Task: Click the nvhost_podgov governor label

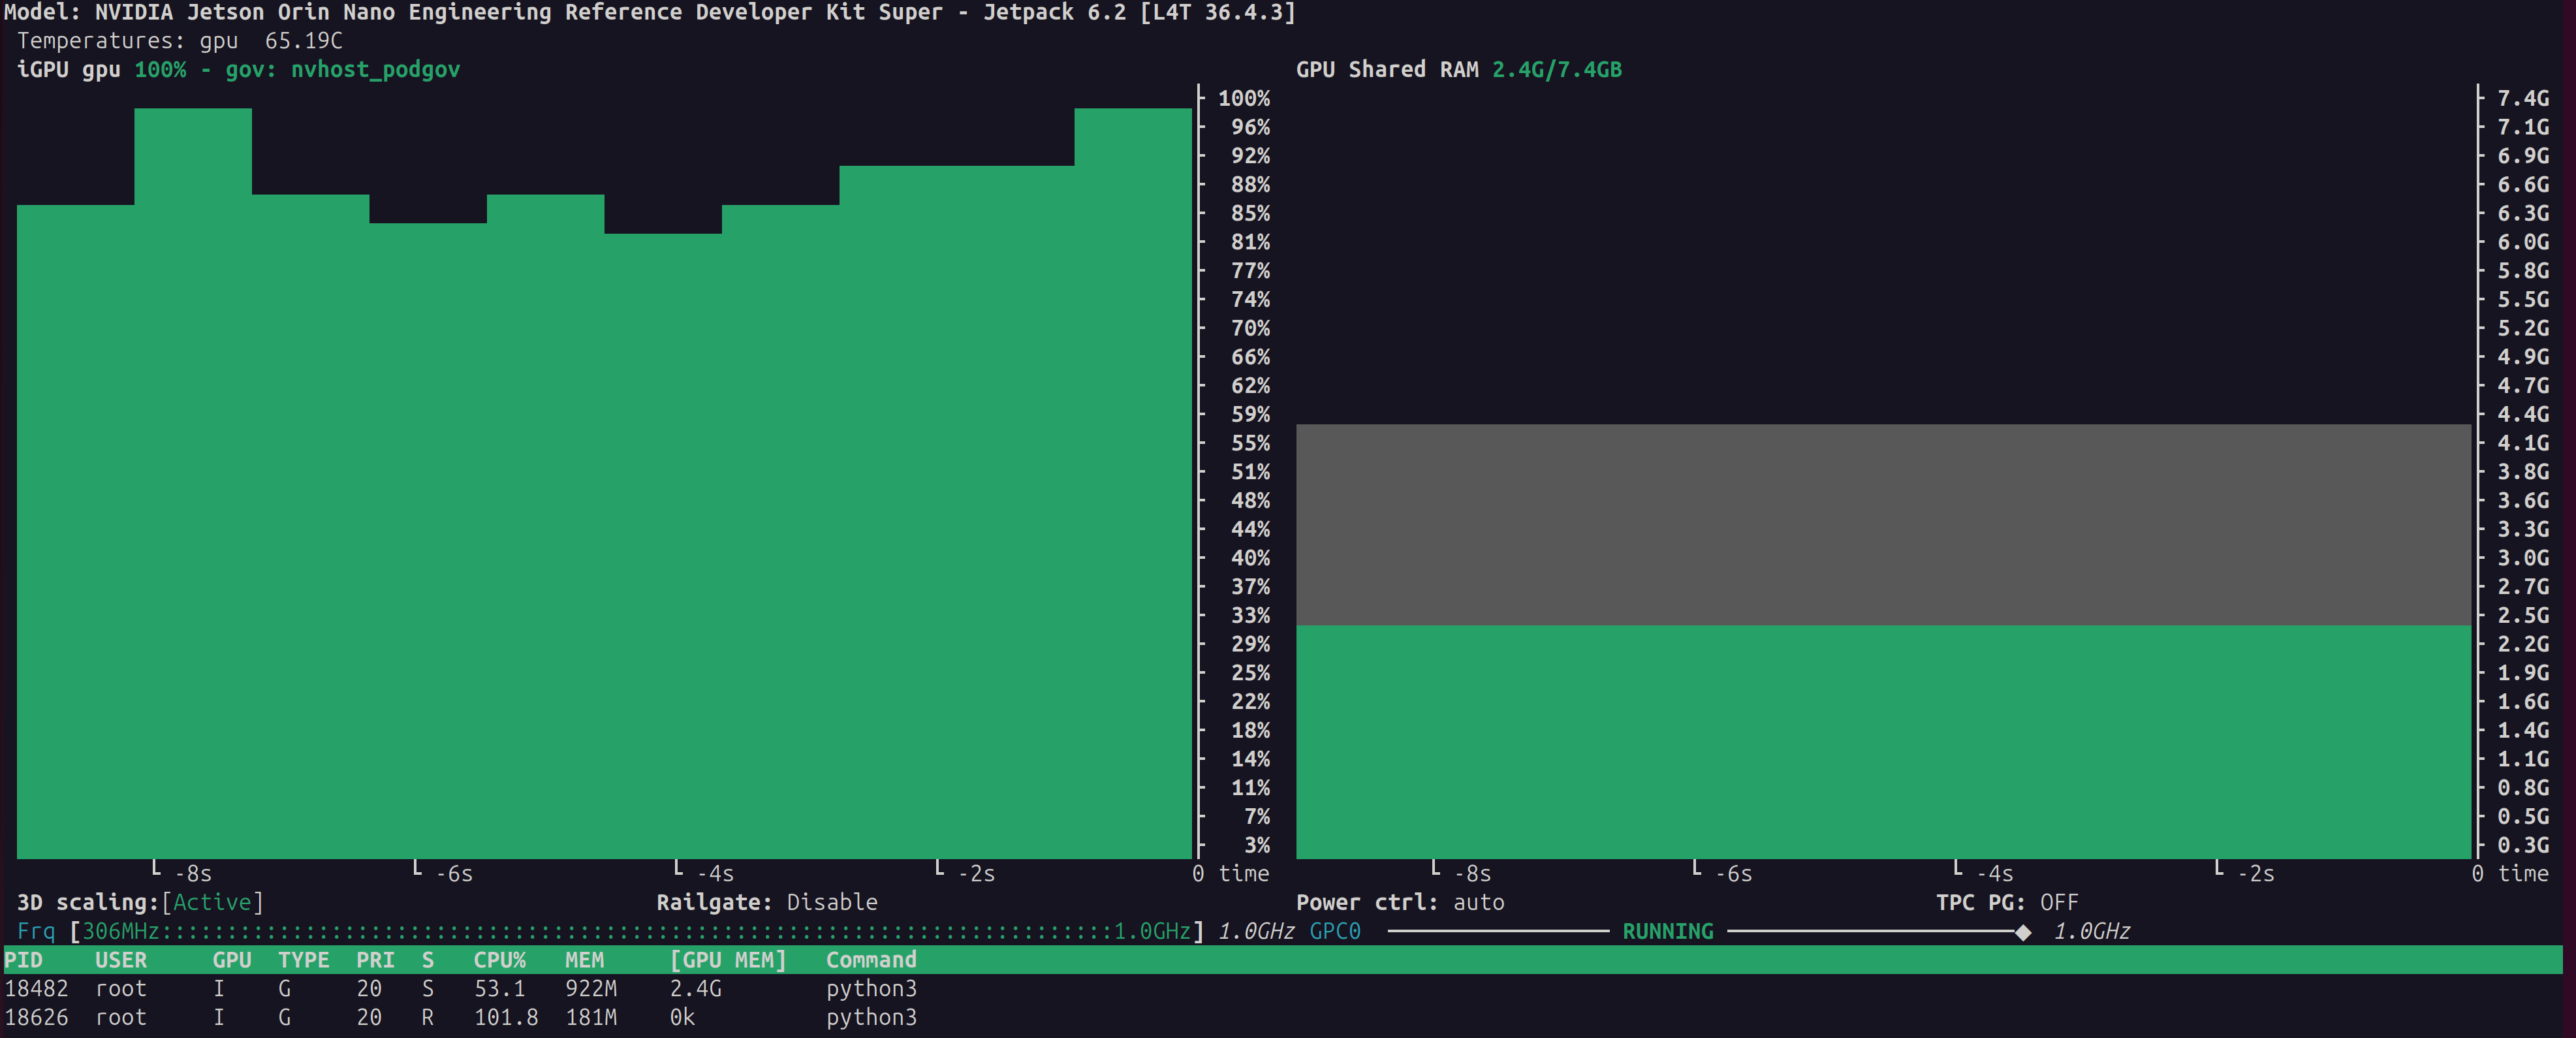Action: pyautogui.click(x=375, y=70)
